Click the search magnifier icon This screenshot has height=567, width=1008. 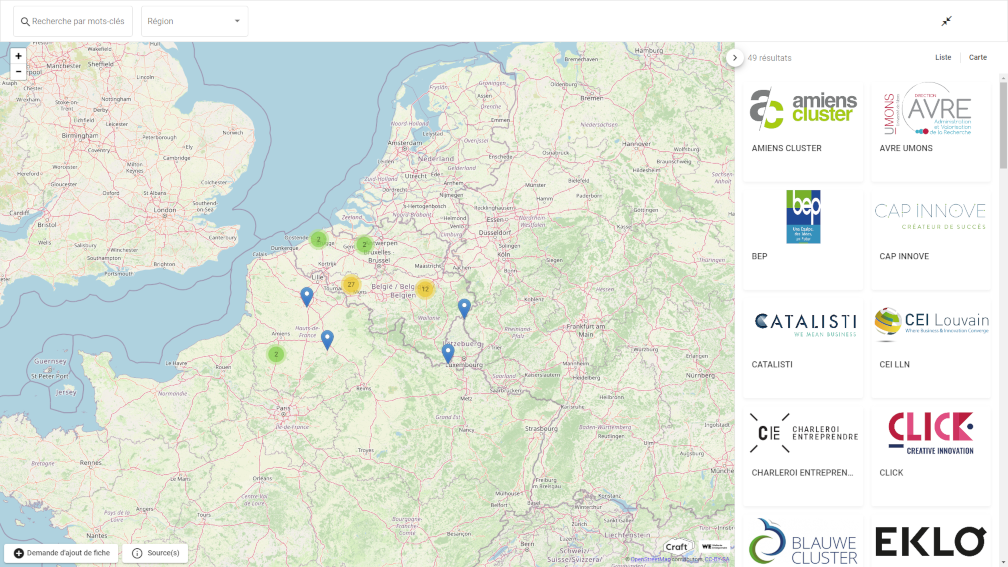coord(25,22)
